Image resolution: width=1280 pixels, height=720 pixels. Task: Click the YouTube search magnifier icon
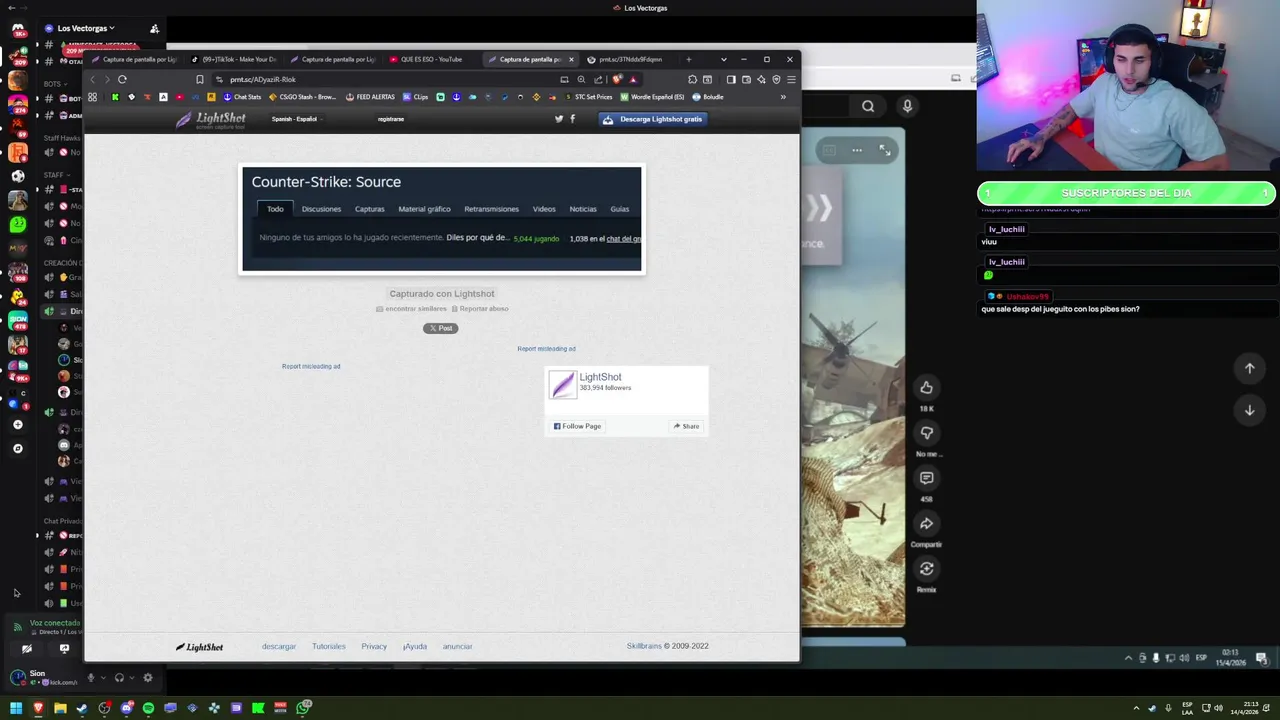[868, 106]
